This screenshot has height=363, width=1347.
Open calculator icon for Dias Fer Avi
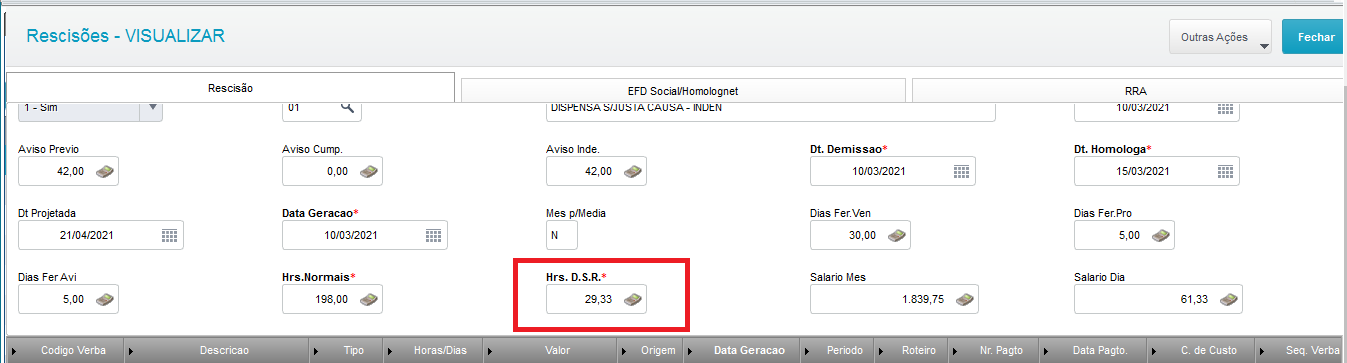point(105,298)
